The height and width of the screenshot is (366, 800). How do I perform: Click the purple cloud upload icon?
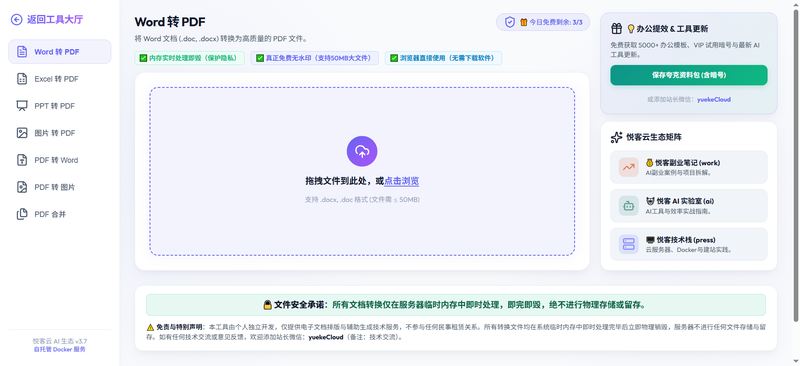[x=362, y=151]
